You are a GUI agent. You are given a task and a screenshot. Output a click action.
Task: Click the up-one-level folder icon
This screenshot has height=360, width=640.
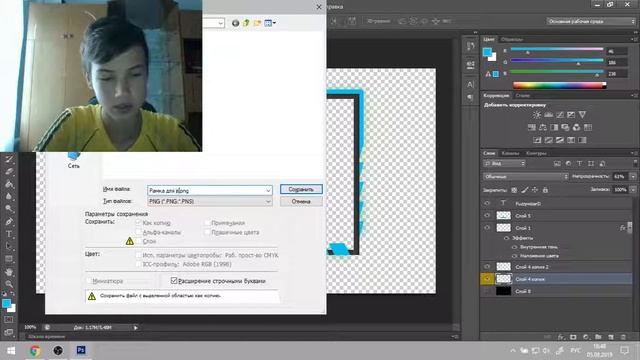tap(246, 23)
